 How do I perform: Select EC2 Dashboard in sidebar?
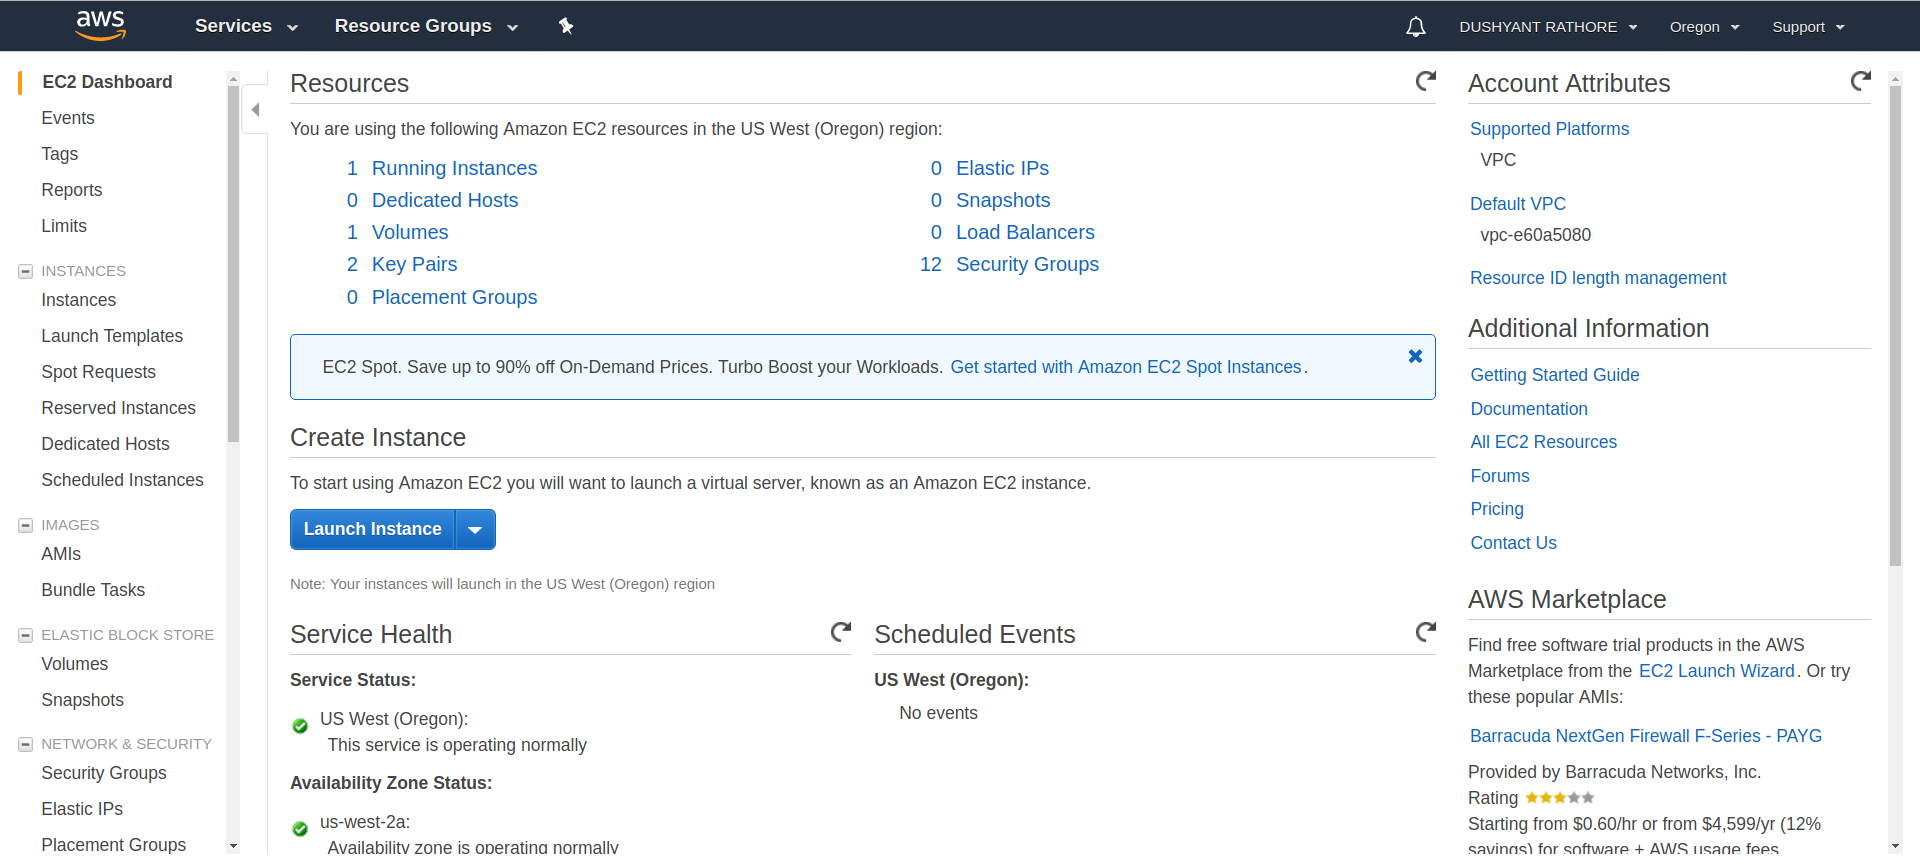tap(107, 82)
